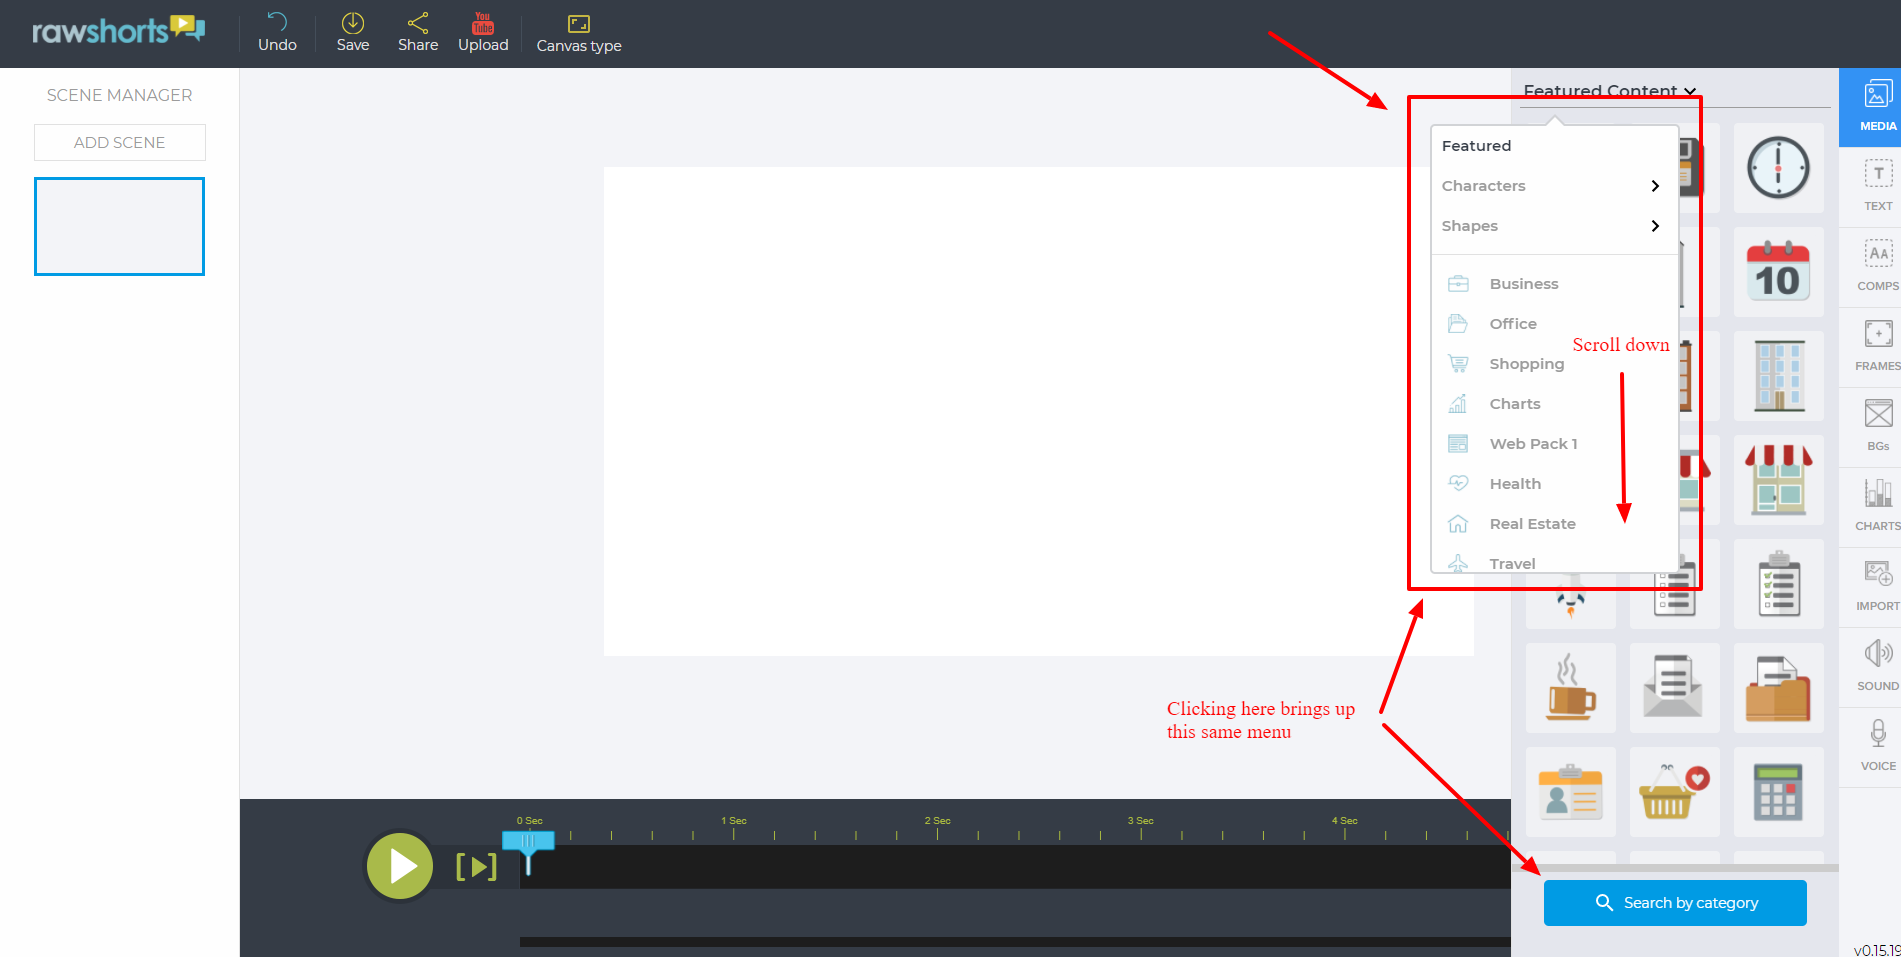Select the steaming coffee cup asset
This screenshot has height=957, width=1901.
coord(1570,688)
